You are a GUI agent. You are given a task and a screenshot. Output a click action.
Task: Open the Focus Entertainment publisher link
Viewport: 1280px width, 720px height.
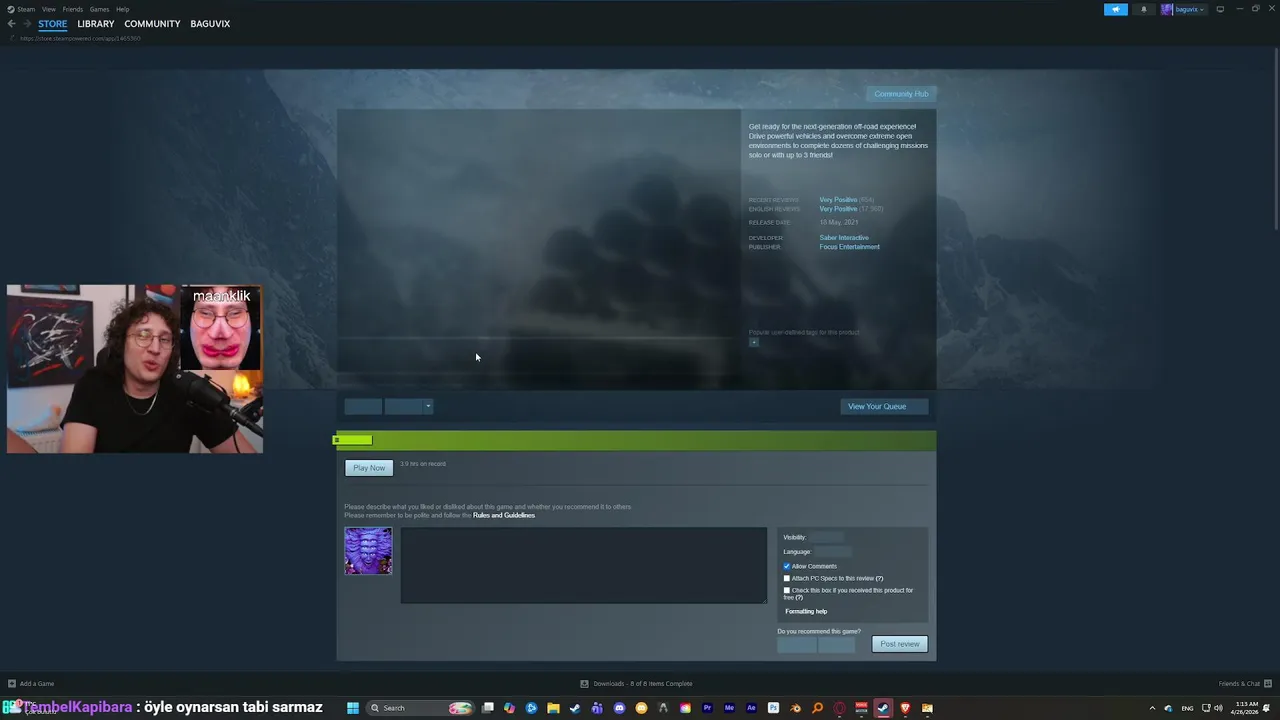[850, 247]
